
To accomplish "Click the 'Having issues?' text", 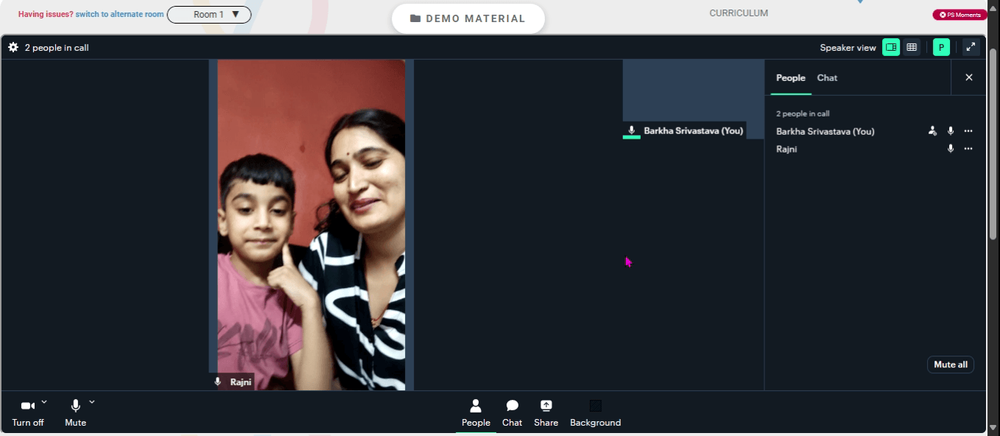I will tap(45, 14).
